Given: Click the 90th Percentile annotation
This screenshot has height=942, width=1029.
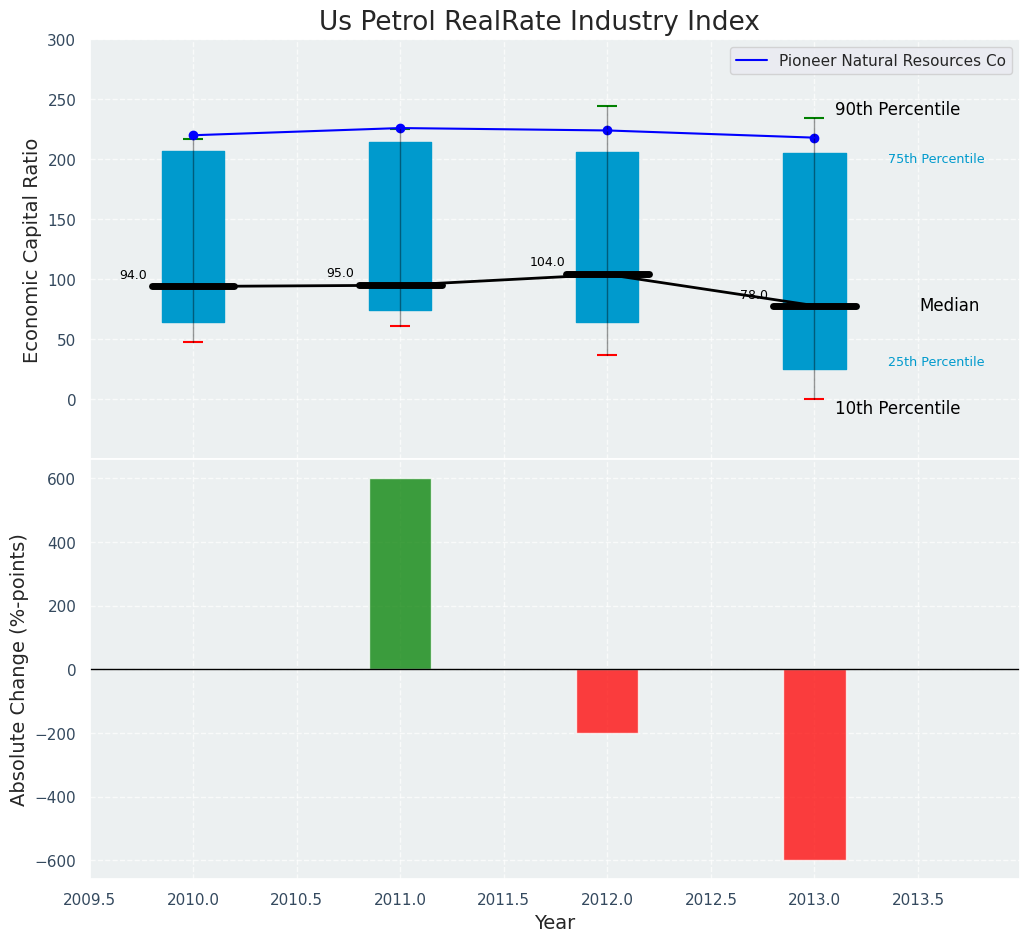Looking at the screenshot, I should click(897, 110).
